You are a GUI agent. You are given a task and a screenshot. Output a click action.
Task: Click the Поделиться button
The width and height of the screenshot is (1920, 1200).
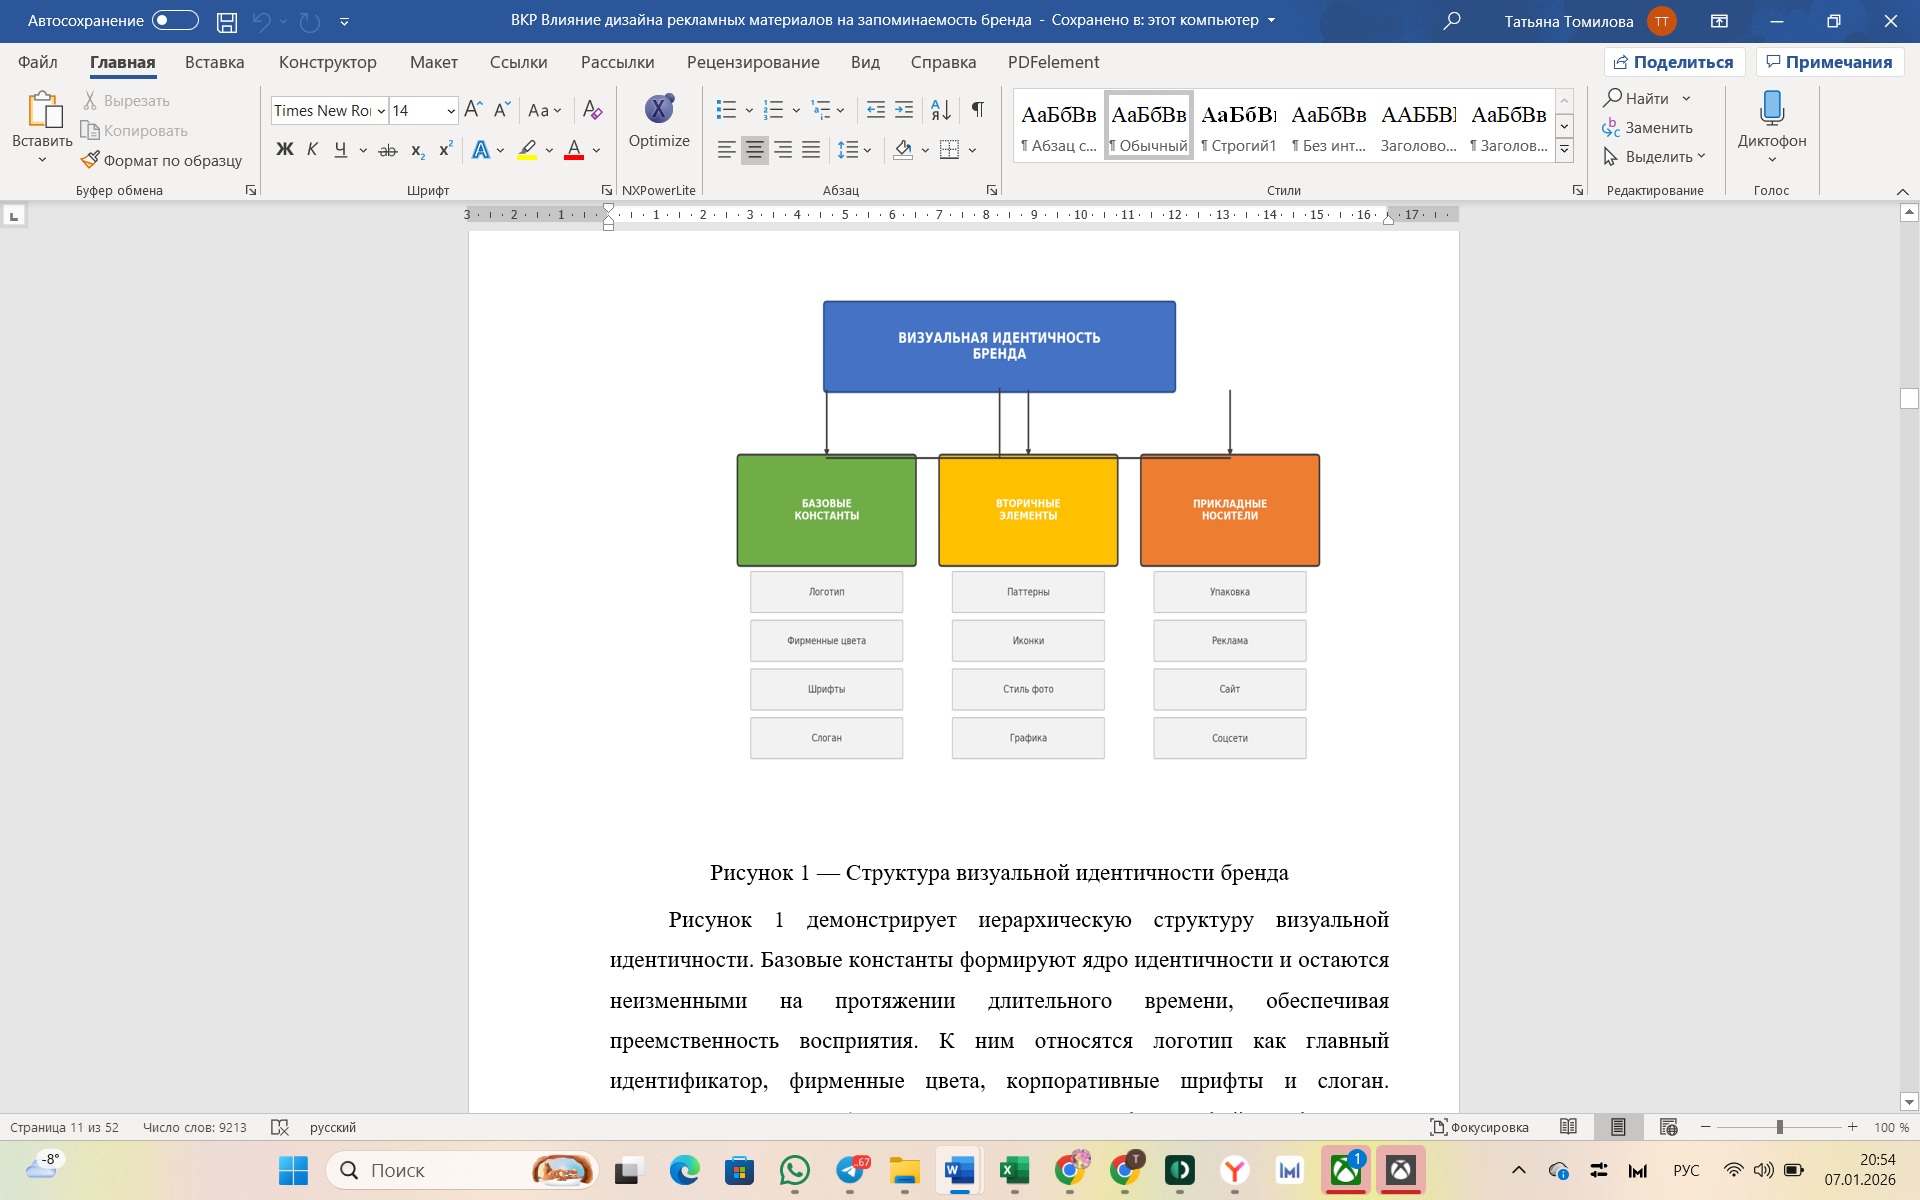click(1674, 62)
